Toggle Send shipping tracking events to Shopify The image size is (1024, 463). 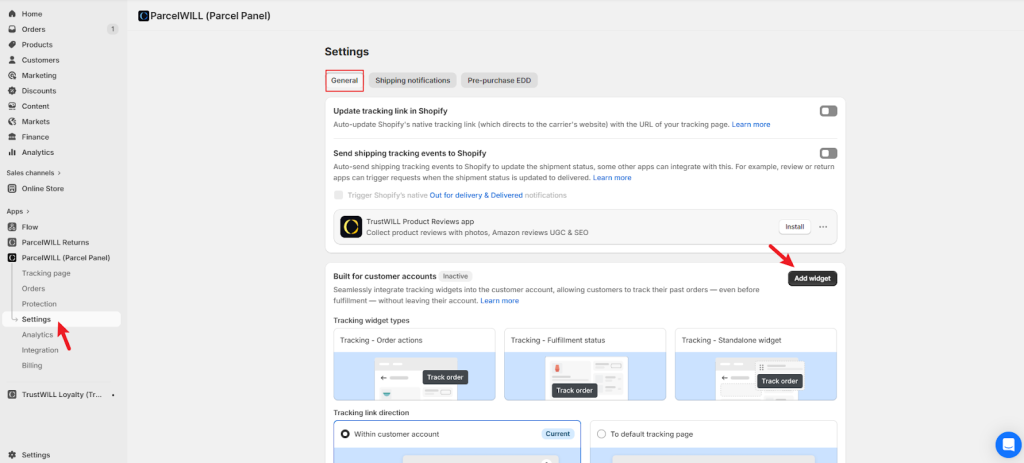pos(828,153)
